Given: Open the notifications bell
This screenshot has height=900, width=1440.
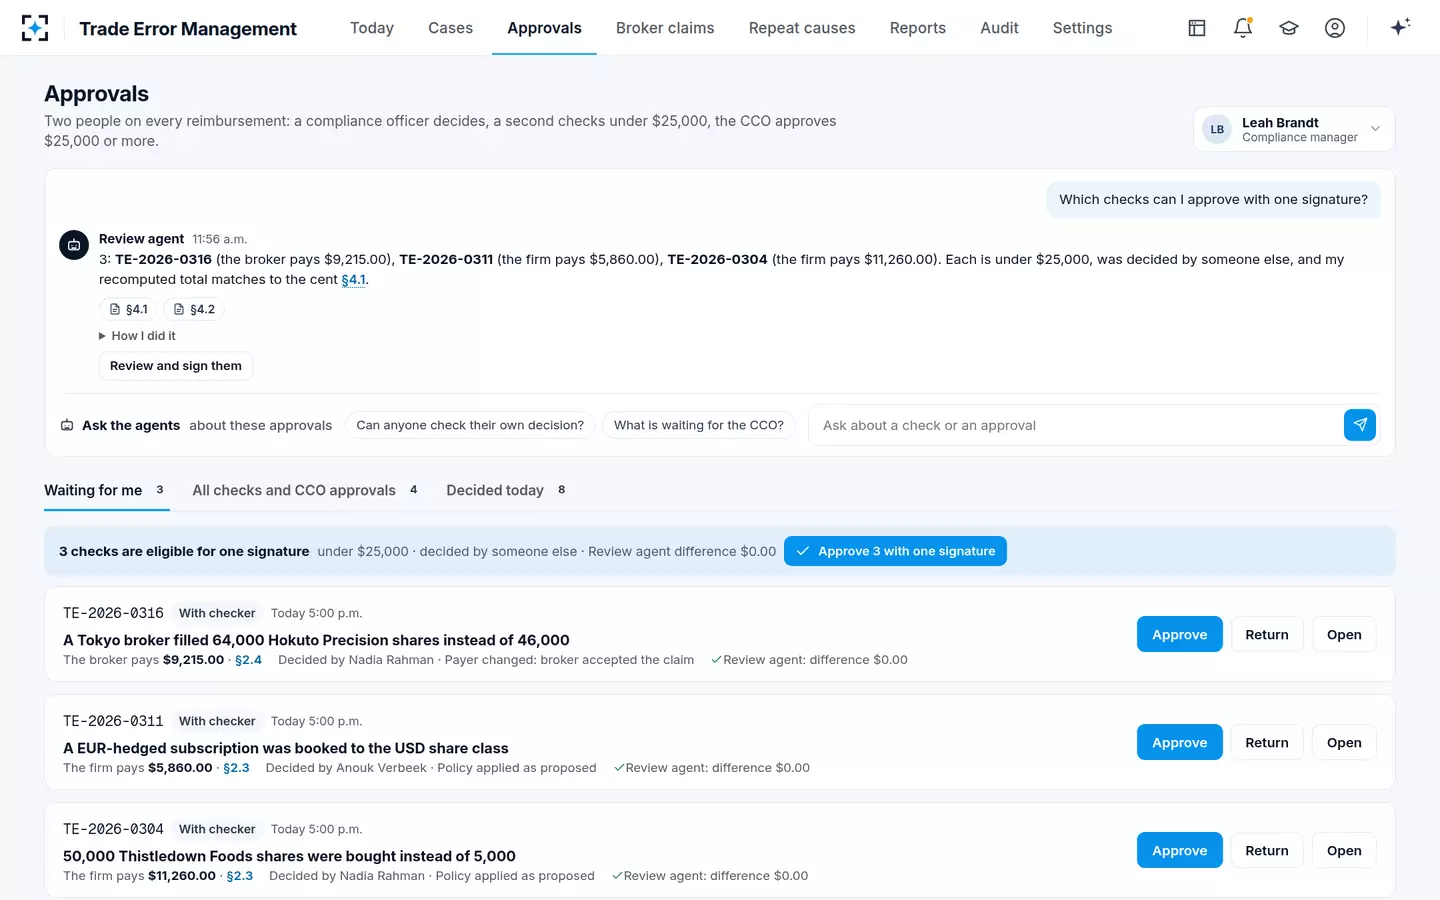Looking at the screenshot, I should click(x=1243, y=28).
